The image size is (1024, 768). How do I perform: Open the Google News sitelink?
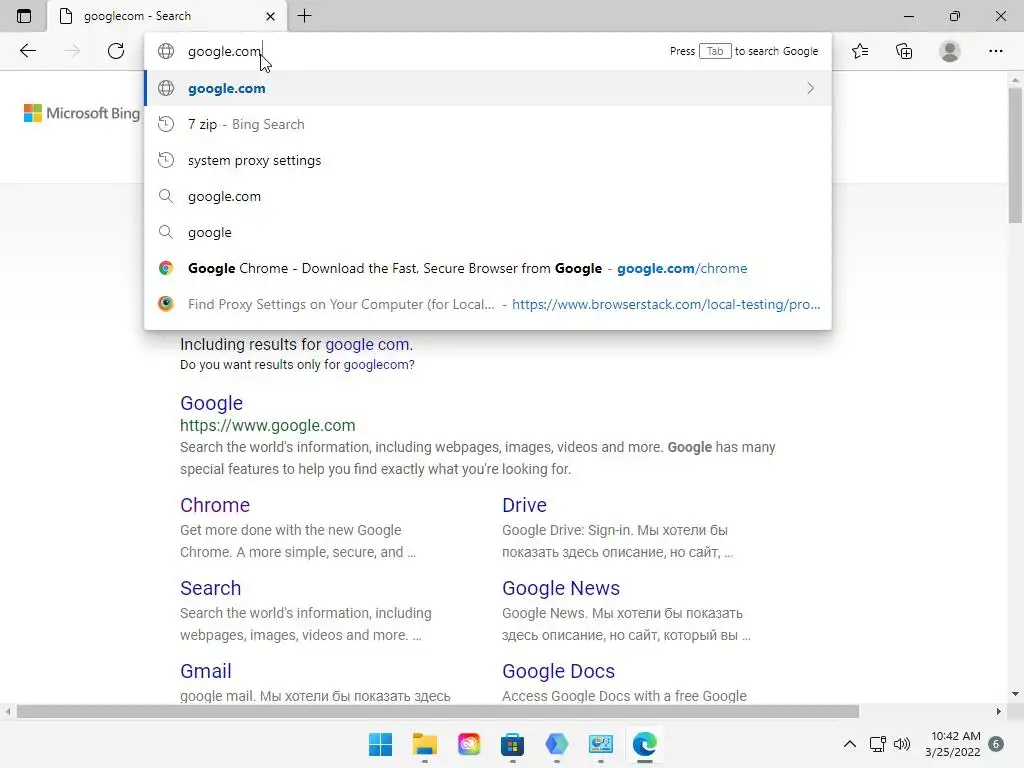561,588
